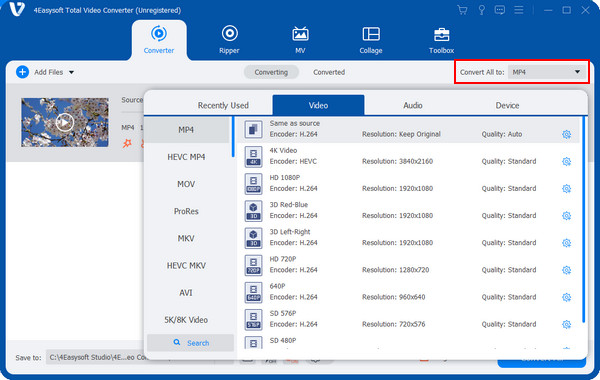This screenshot has width=600, height=380.
Task: Click the Resolution: 720x576 text
Action: point(394,325)
